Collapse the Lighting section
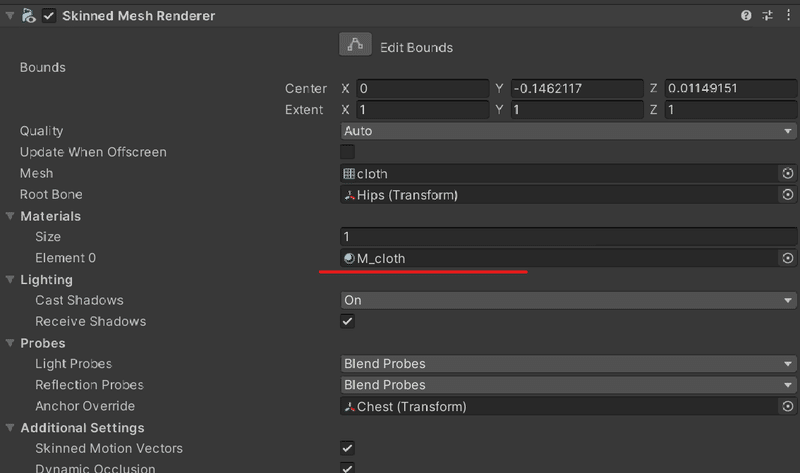The image size is (800, 473). click(10, 279)
